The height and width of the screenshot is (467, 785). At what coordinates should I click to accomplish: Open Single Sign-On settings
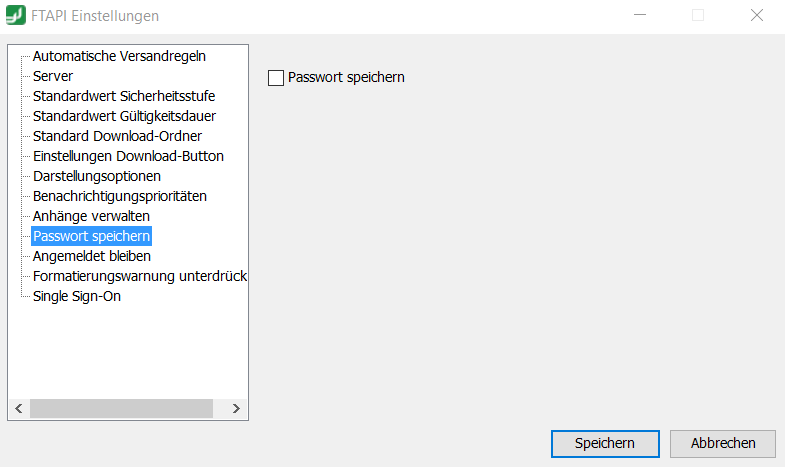[77, 296]
